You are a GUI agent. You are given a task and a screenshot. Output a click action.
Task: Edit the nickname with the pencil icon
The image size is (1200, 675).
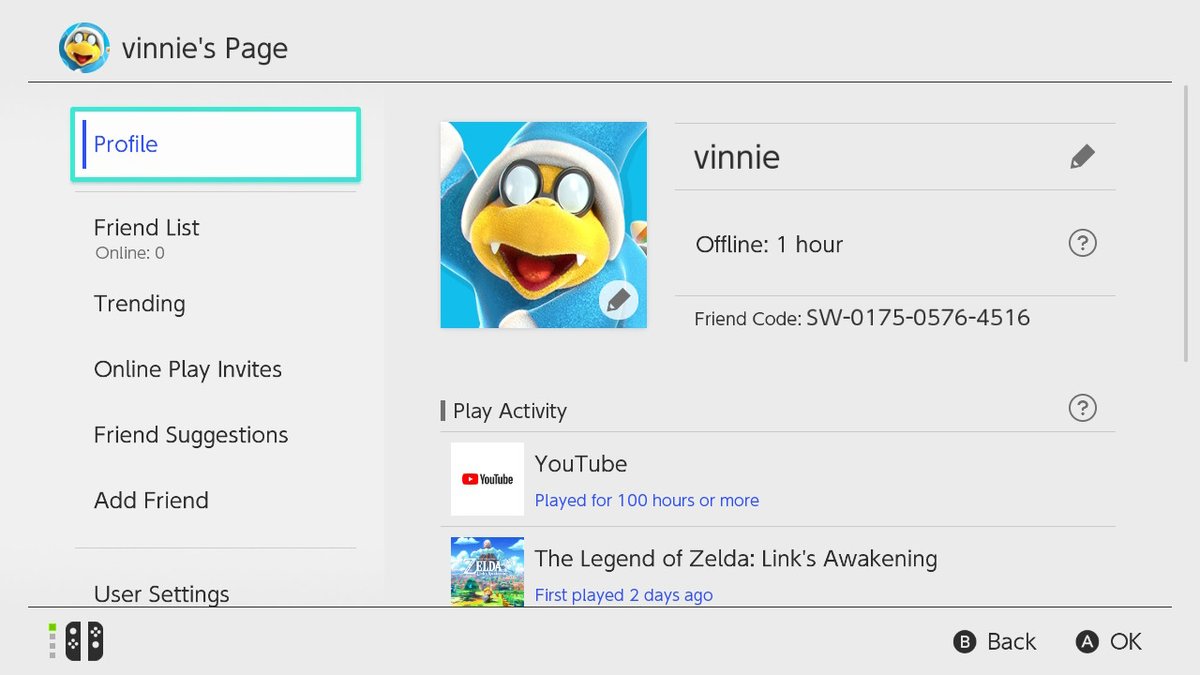pyautogui.click(x=1082, y=157)
